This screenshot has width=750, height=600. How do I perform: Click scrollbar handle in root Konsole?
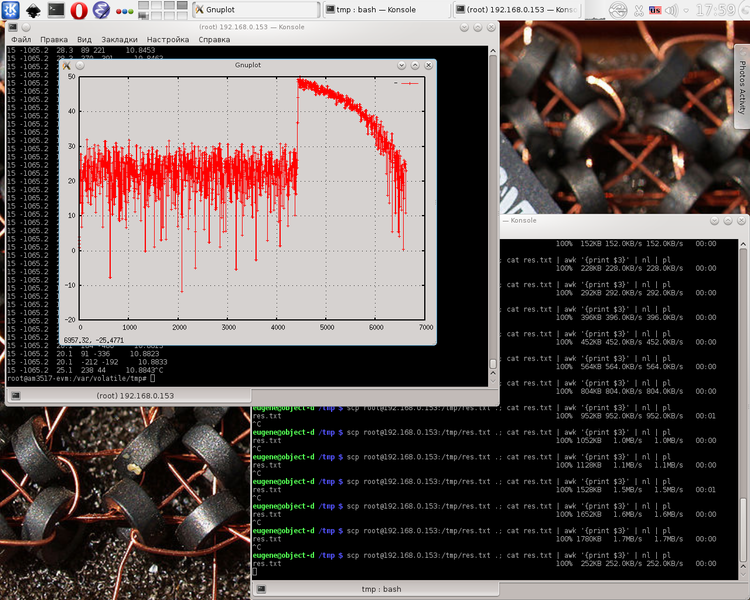(493, 364)
